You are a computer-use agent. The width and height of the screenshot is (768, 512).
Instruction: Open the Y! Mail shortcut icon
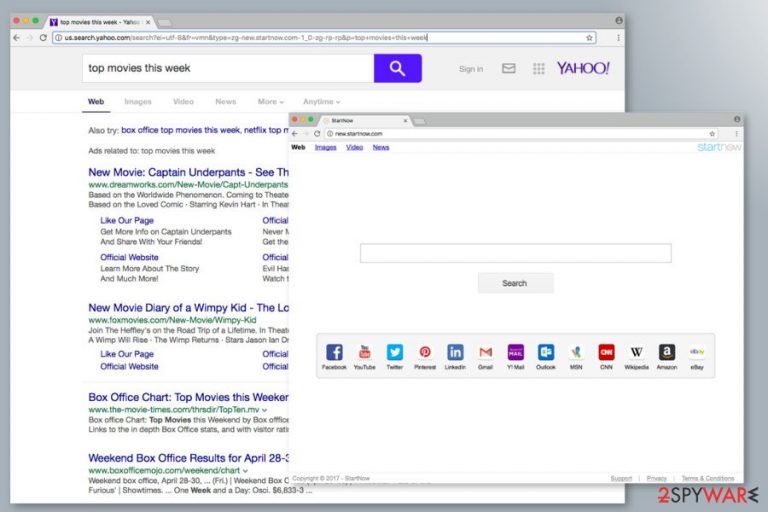coord(516,352)
